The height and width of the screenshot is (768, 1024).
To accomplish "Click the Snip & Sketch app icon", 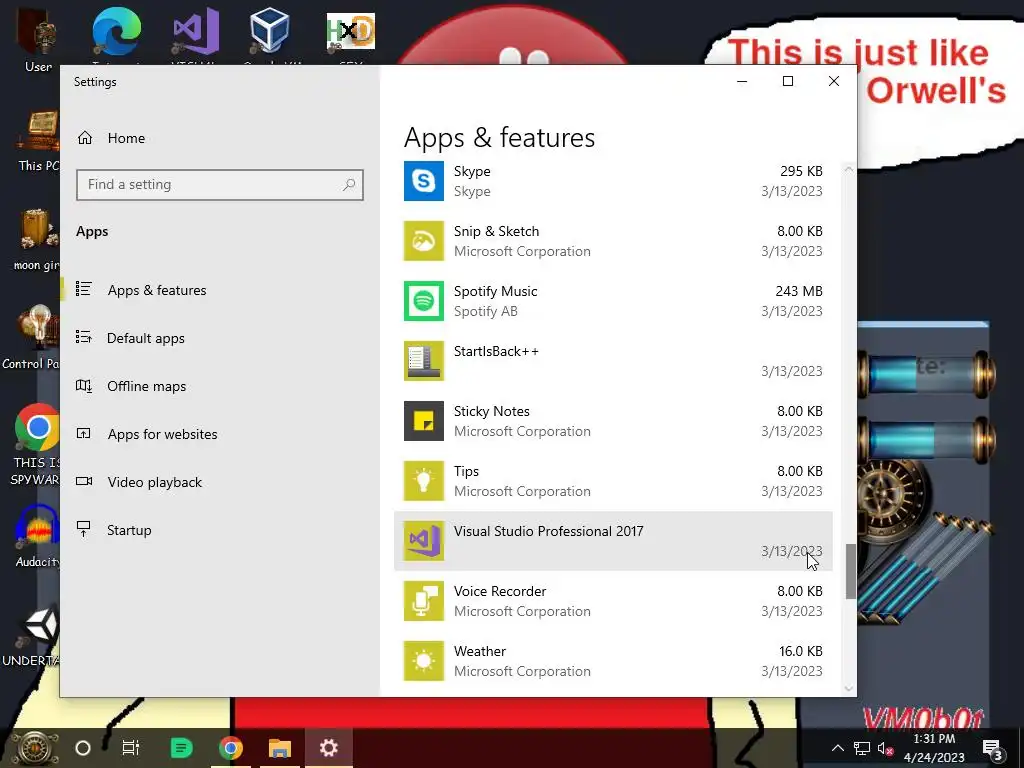I will coord(424,241).
